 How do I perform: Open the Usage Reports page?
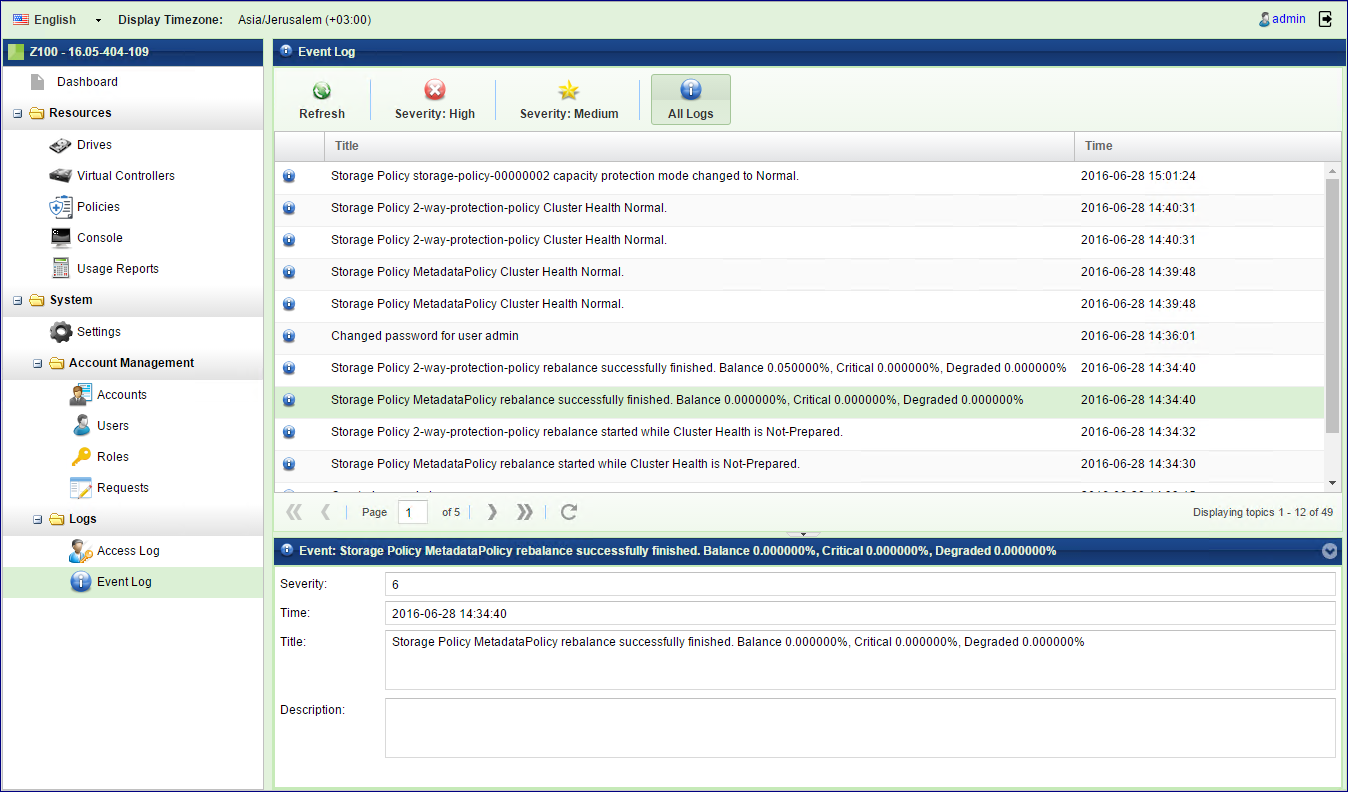point(117,269)
